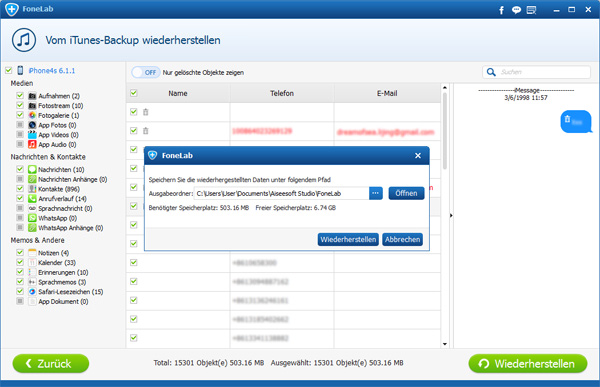Click Abbrechen to cancel the dialog
600x387 pixels.
pos(403,240)
